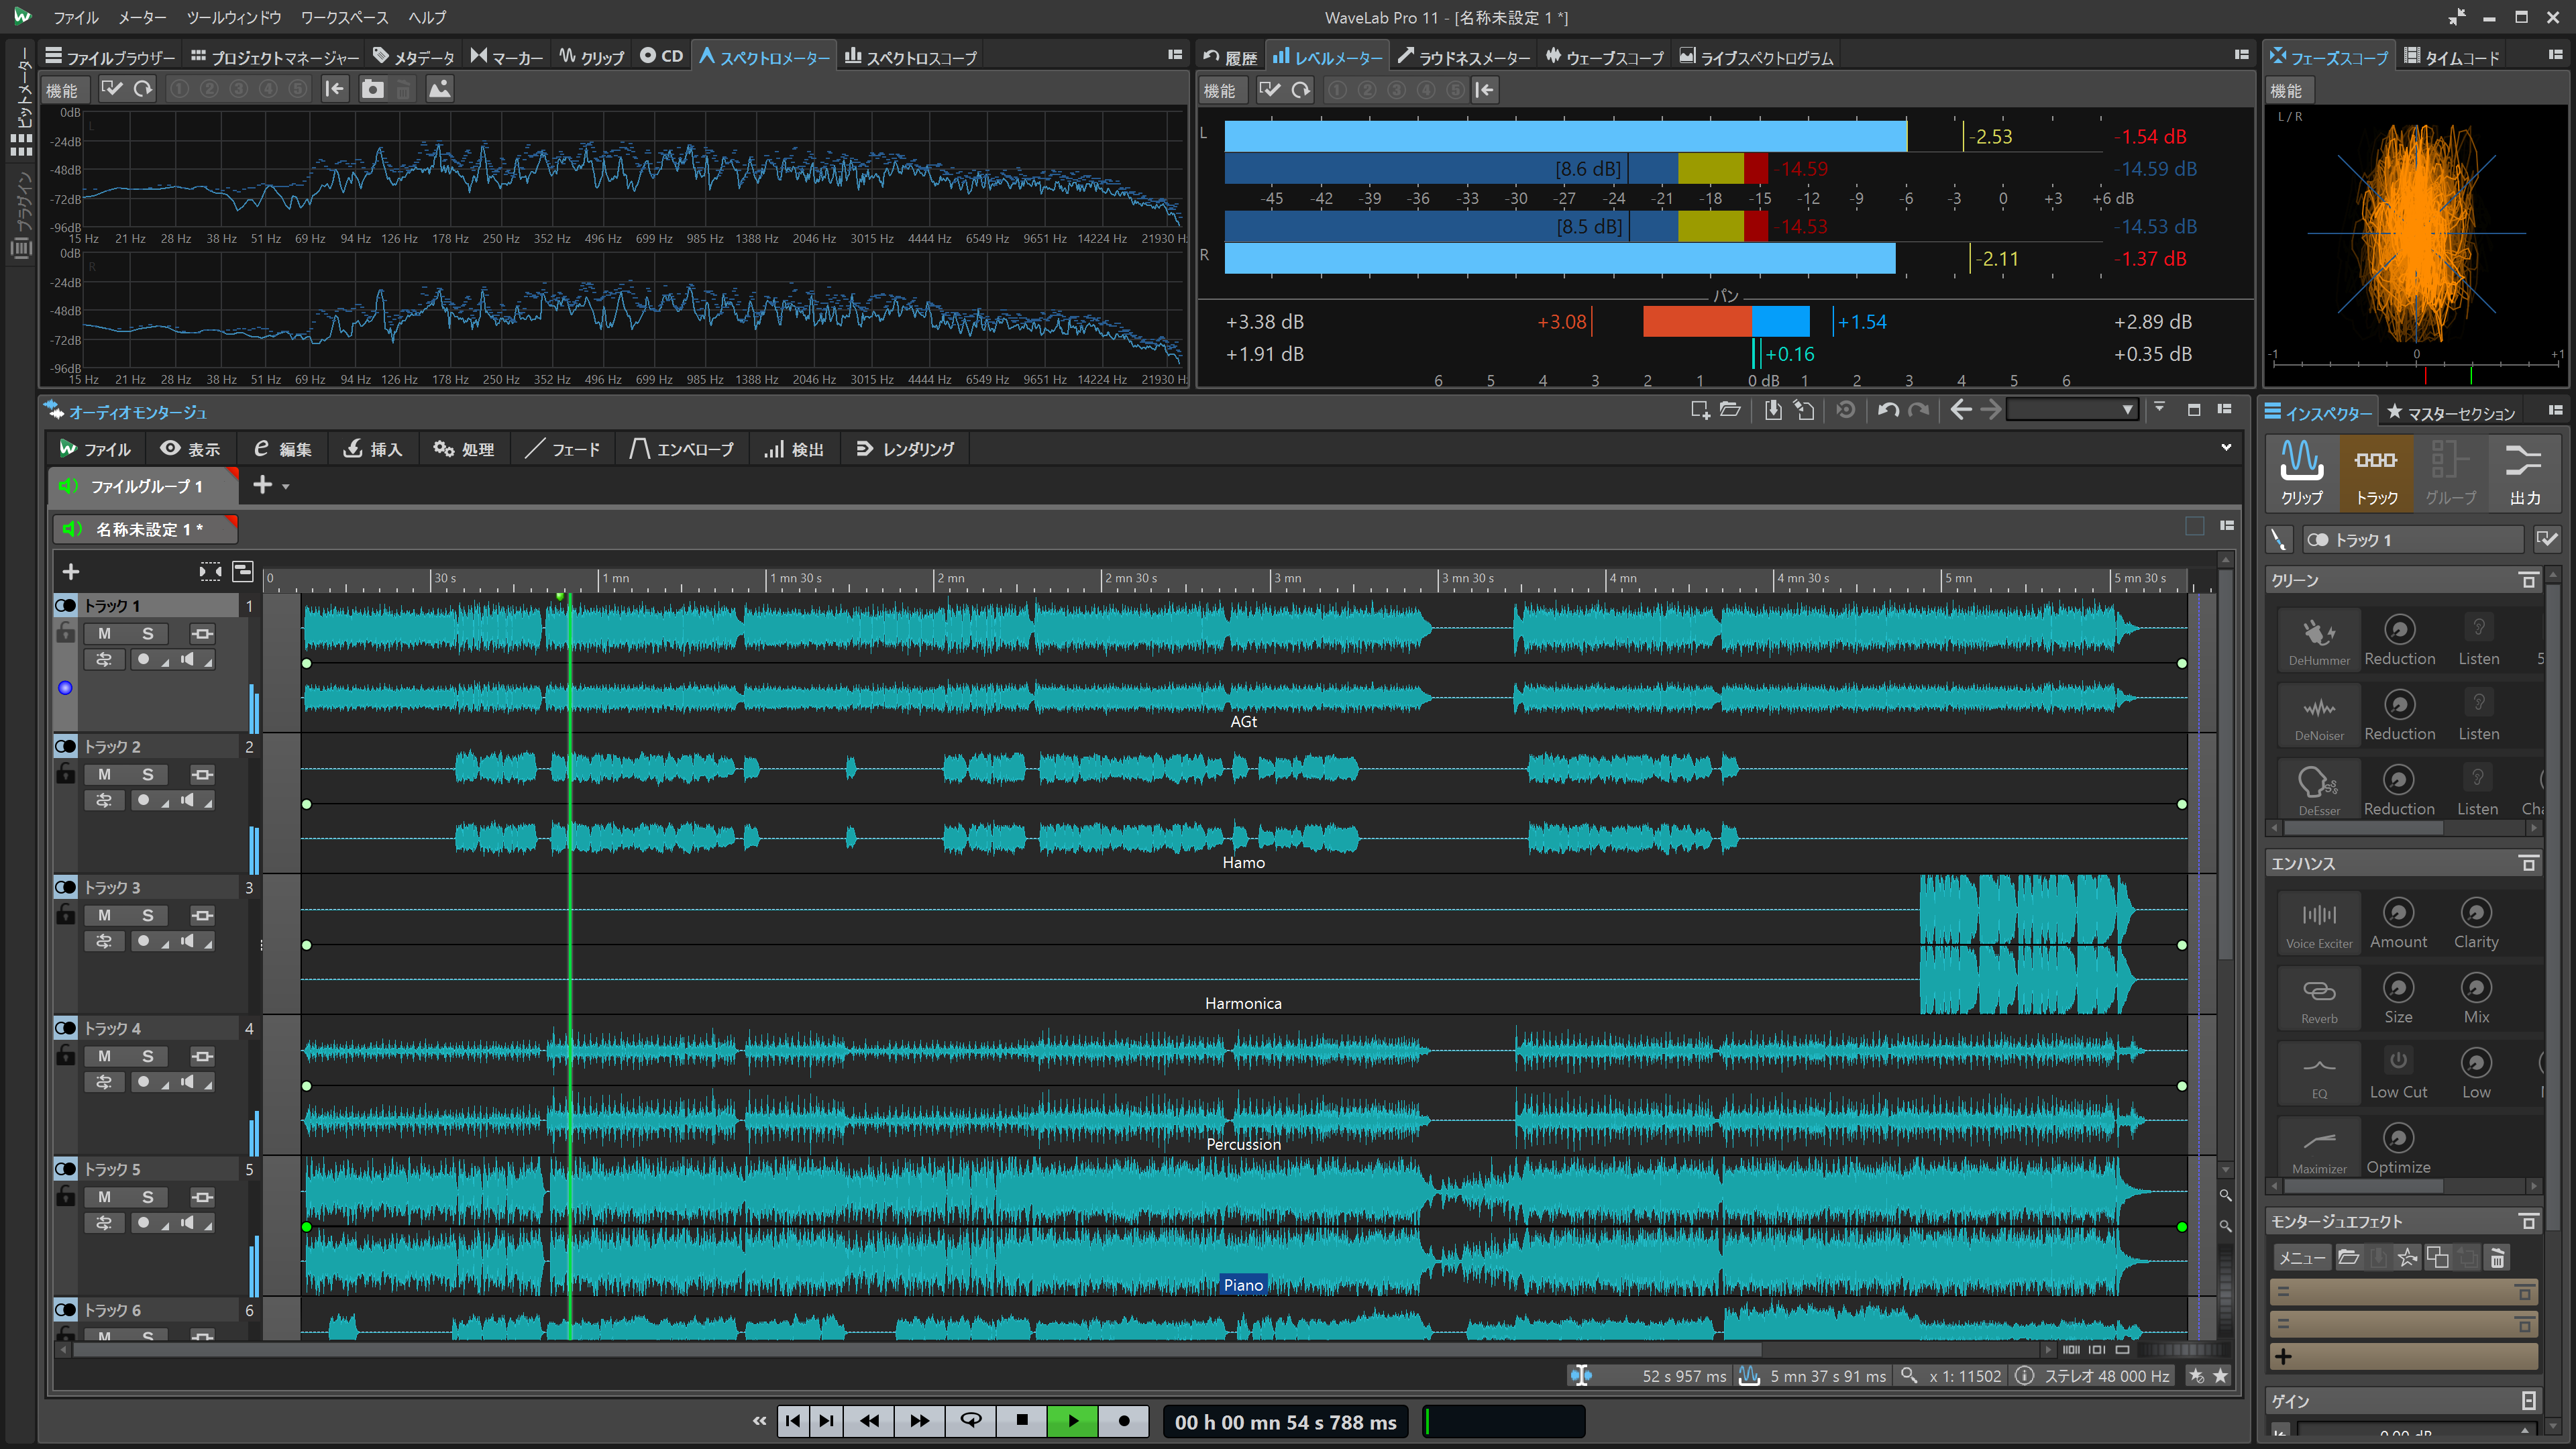This screenshot has width=2576, height=1449.
Task: Toggle the Loop playback button
Action: [x=970, y=1421]
